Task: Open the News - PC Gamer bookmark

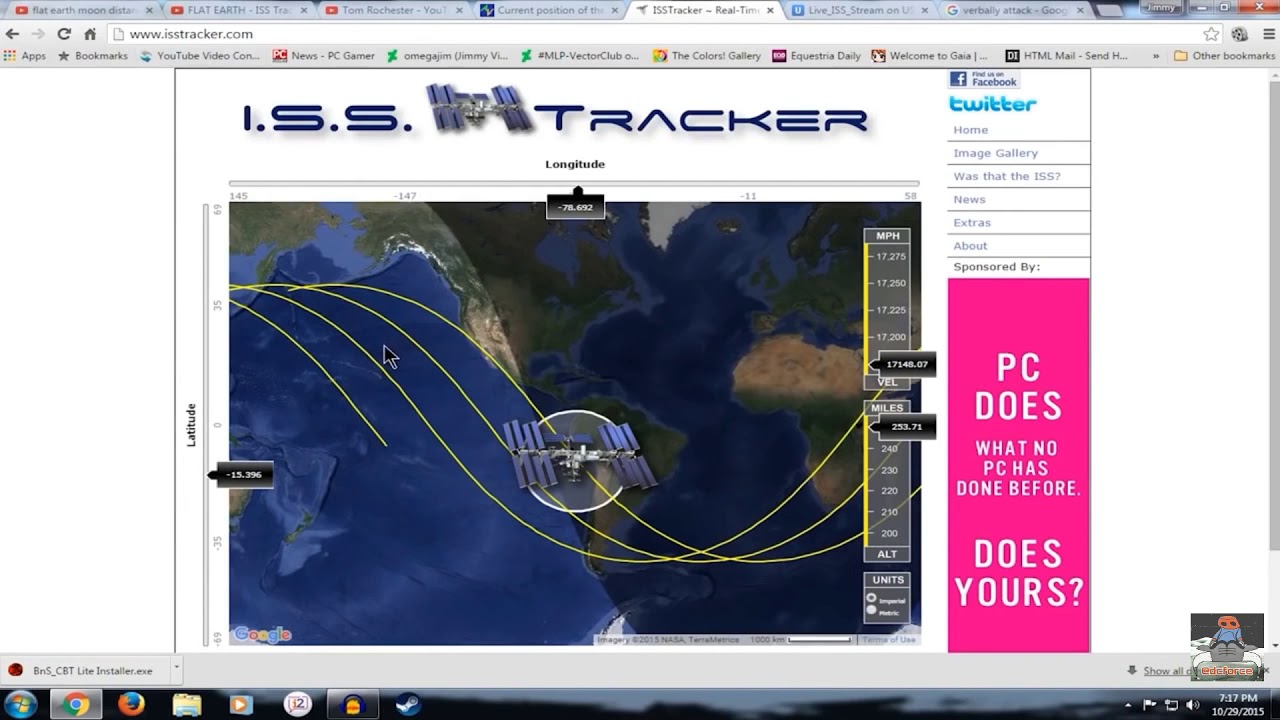Action: pyautogui.click(x=322, y=56)
